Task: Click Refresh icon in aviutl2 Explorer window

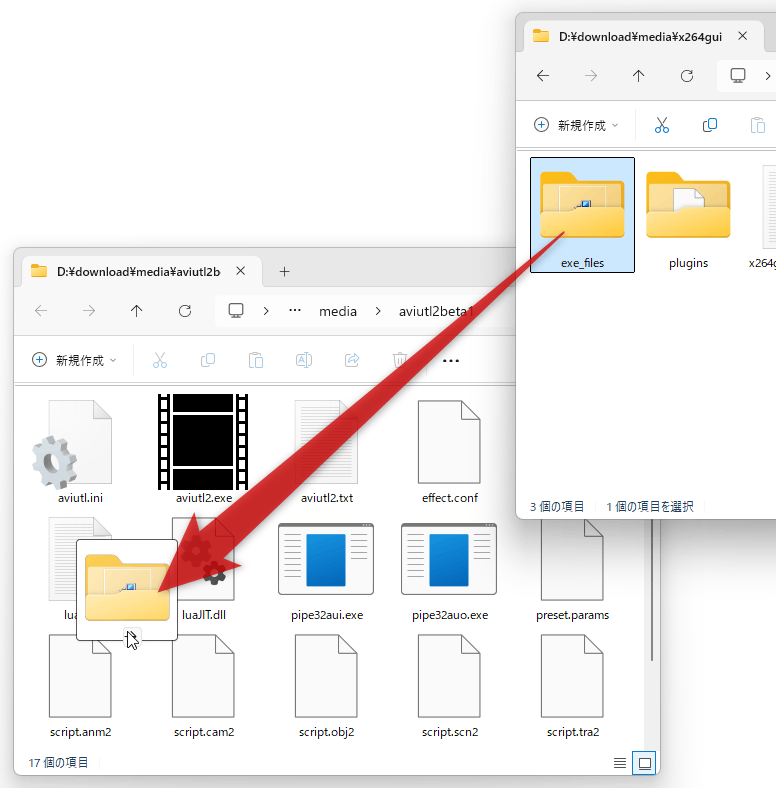Action: coord(185,311)
